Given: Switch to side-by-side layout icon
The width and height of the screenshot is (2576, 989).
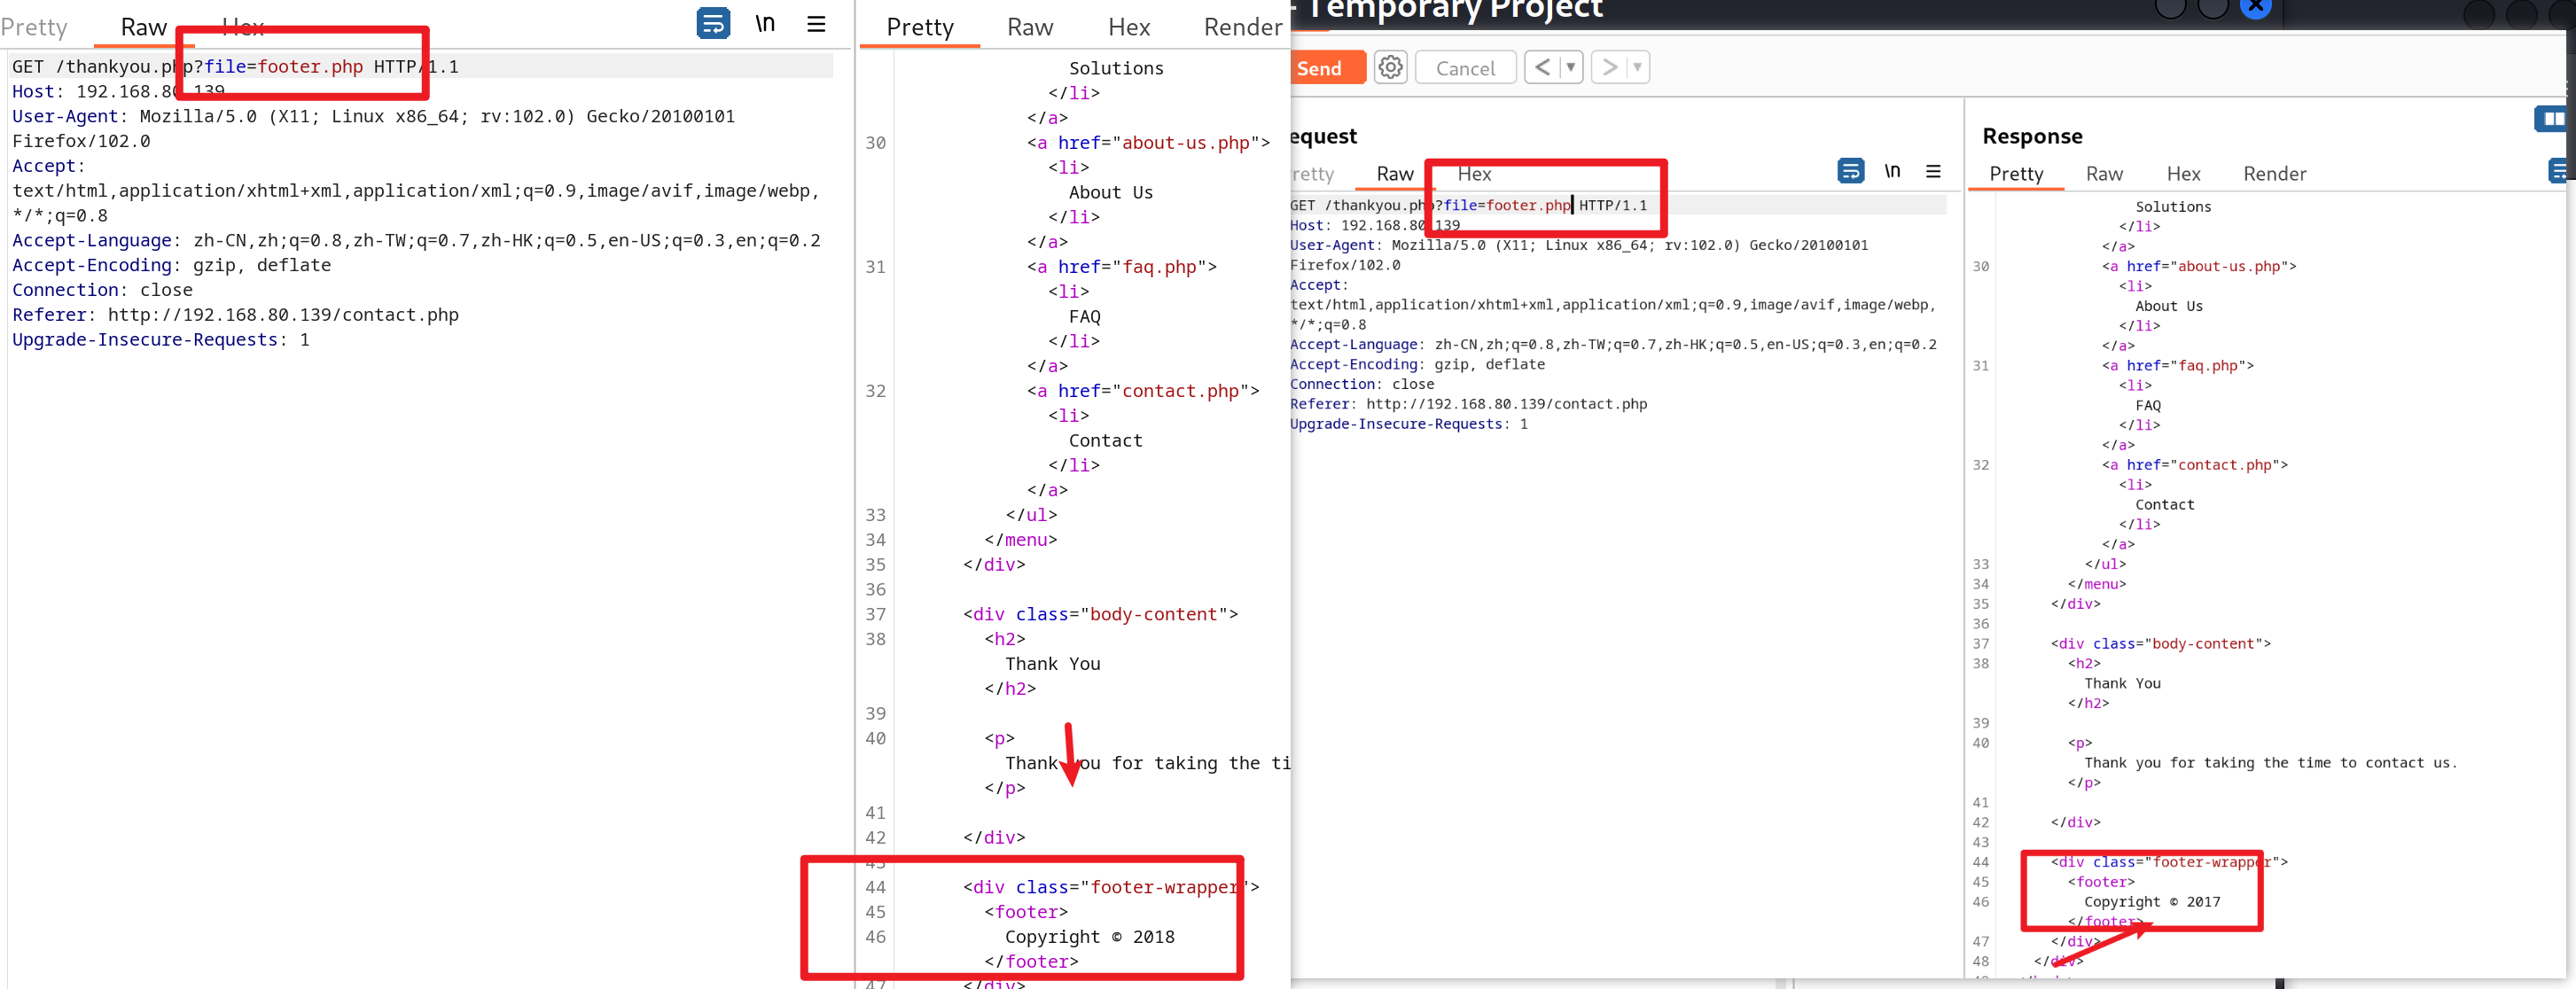Looking at the screenshot, I should point(2551,119).
